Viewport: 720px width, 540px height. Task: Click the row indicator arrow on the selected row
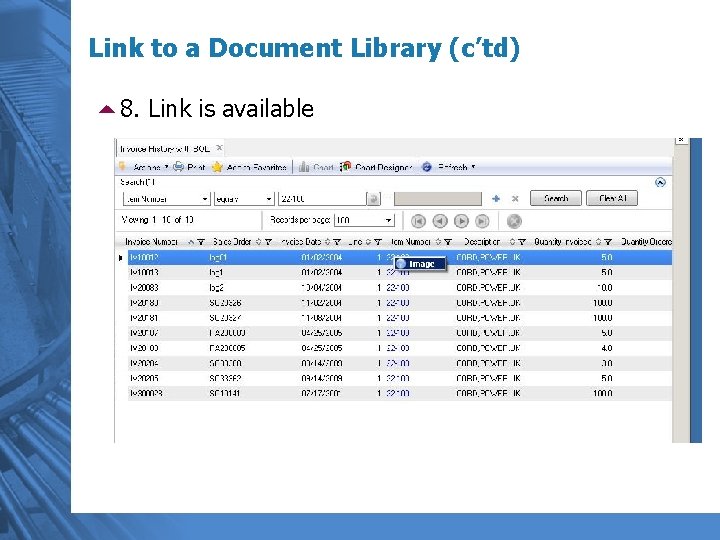pyautogui.click(x=121, y=258)
